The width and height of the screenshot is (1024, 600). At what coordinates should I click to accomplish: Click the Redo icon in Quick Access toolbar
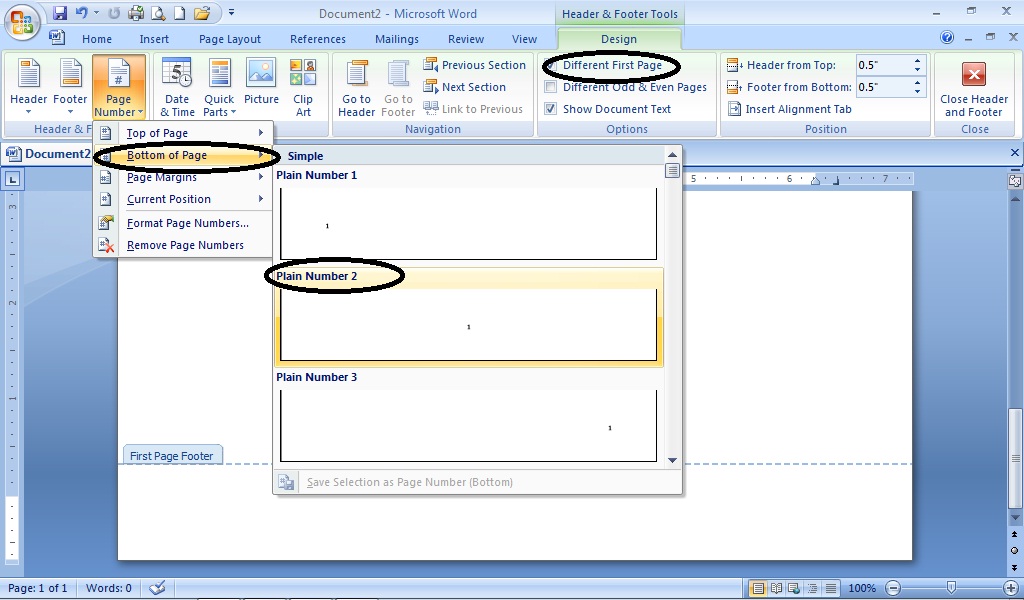pyautogui.click(x=114, y=13)
